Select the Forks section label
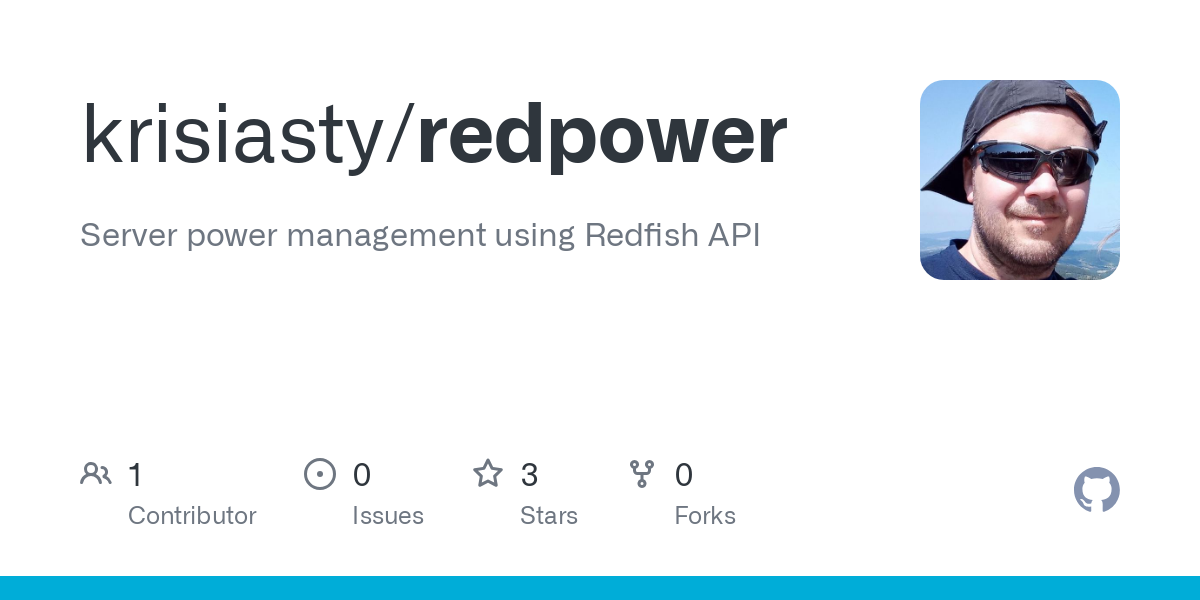The image size is (1200, 600). (x=705, y=515)
